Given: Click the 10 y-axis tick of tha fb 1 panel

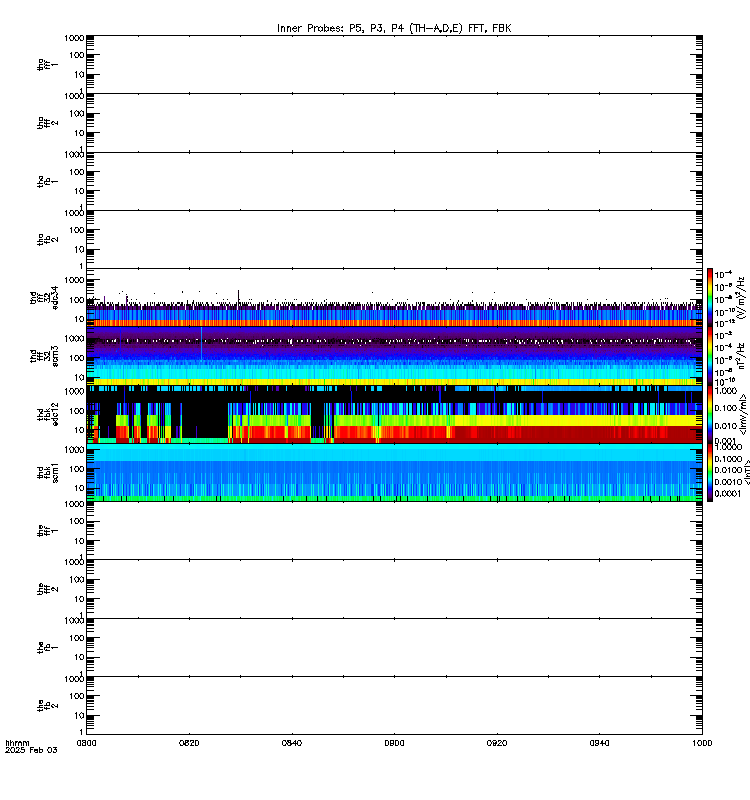Looking at the screenshot, I should click(79, 191).
